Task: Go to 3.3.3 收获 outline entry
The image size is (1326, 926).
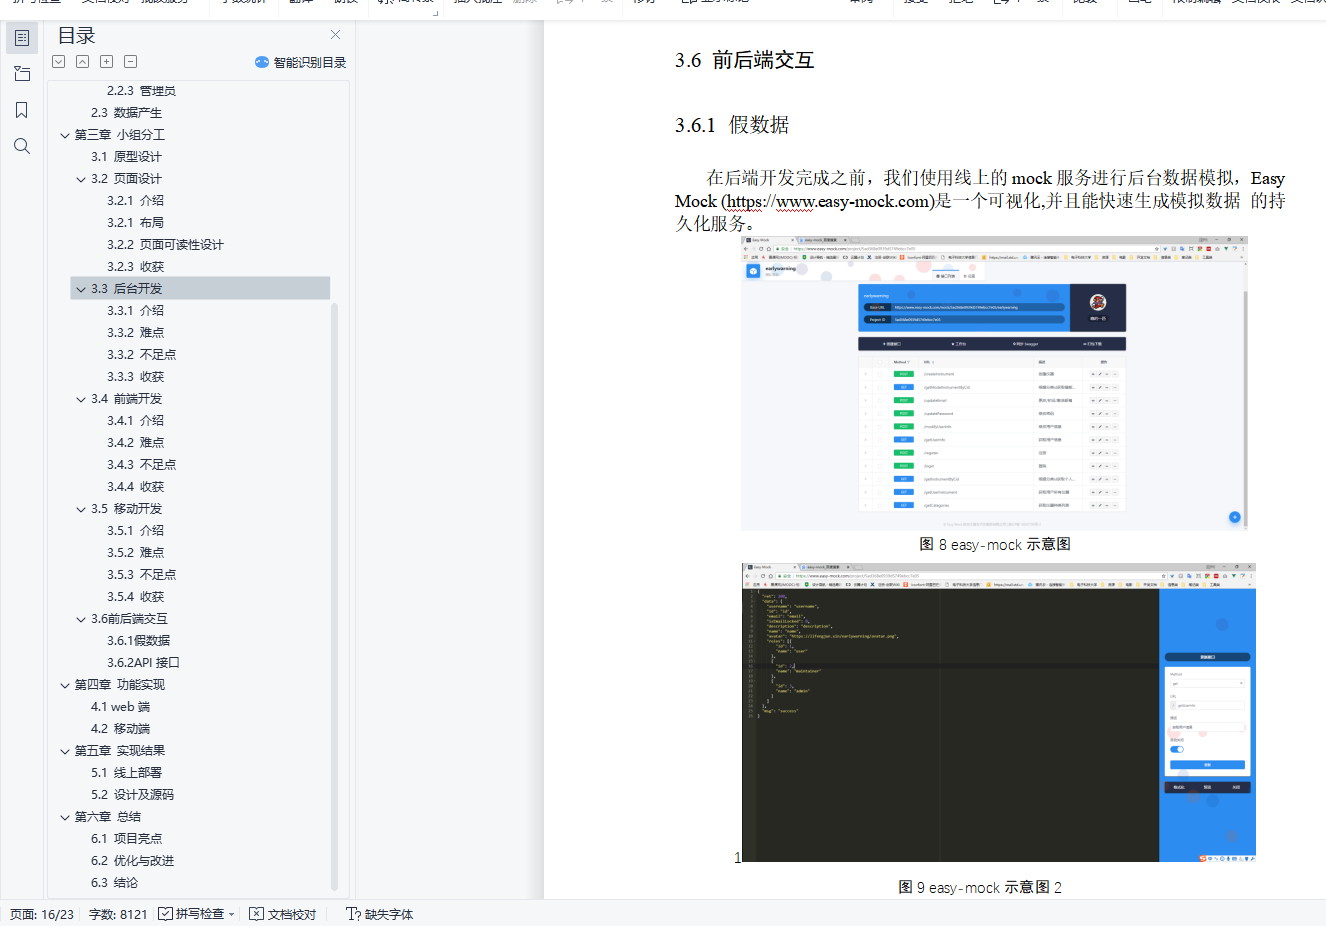Action: (x=135, y=377)
